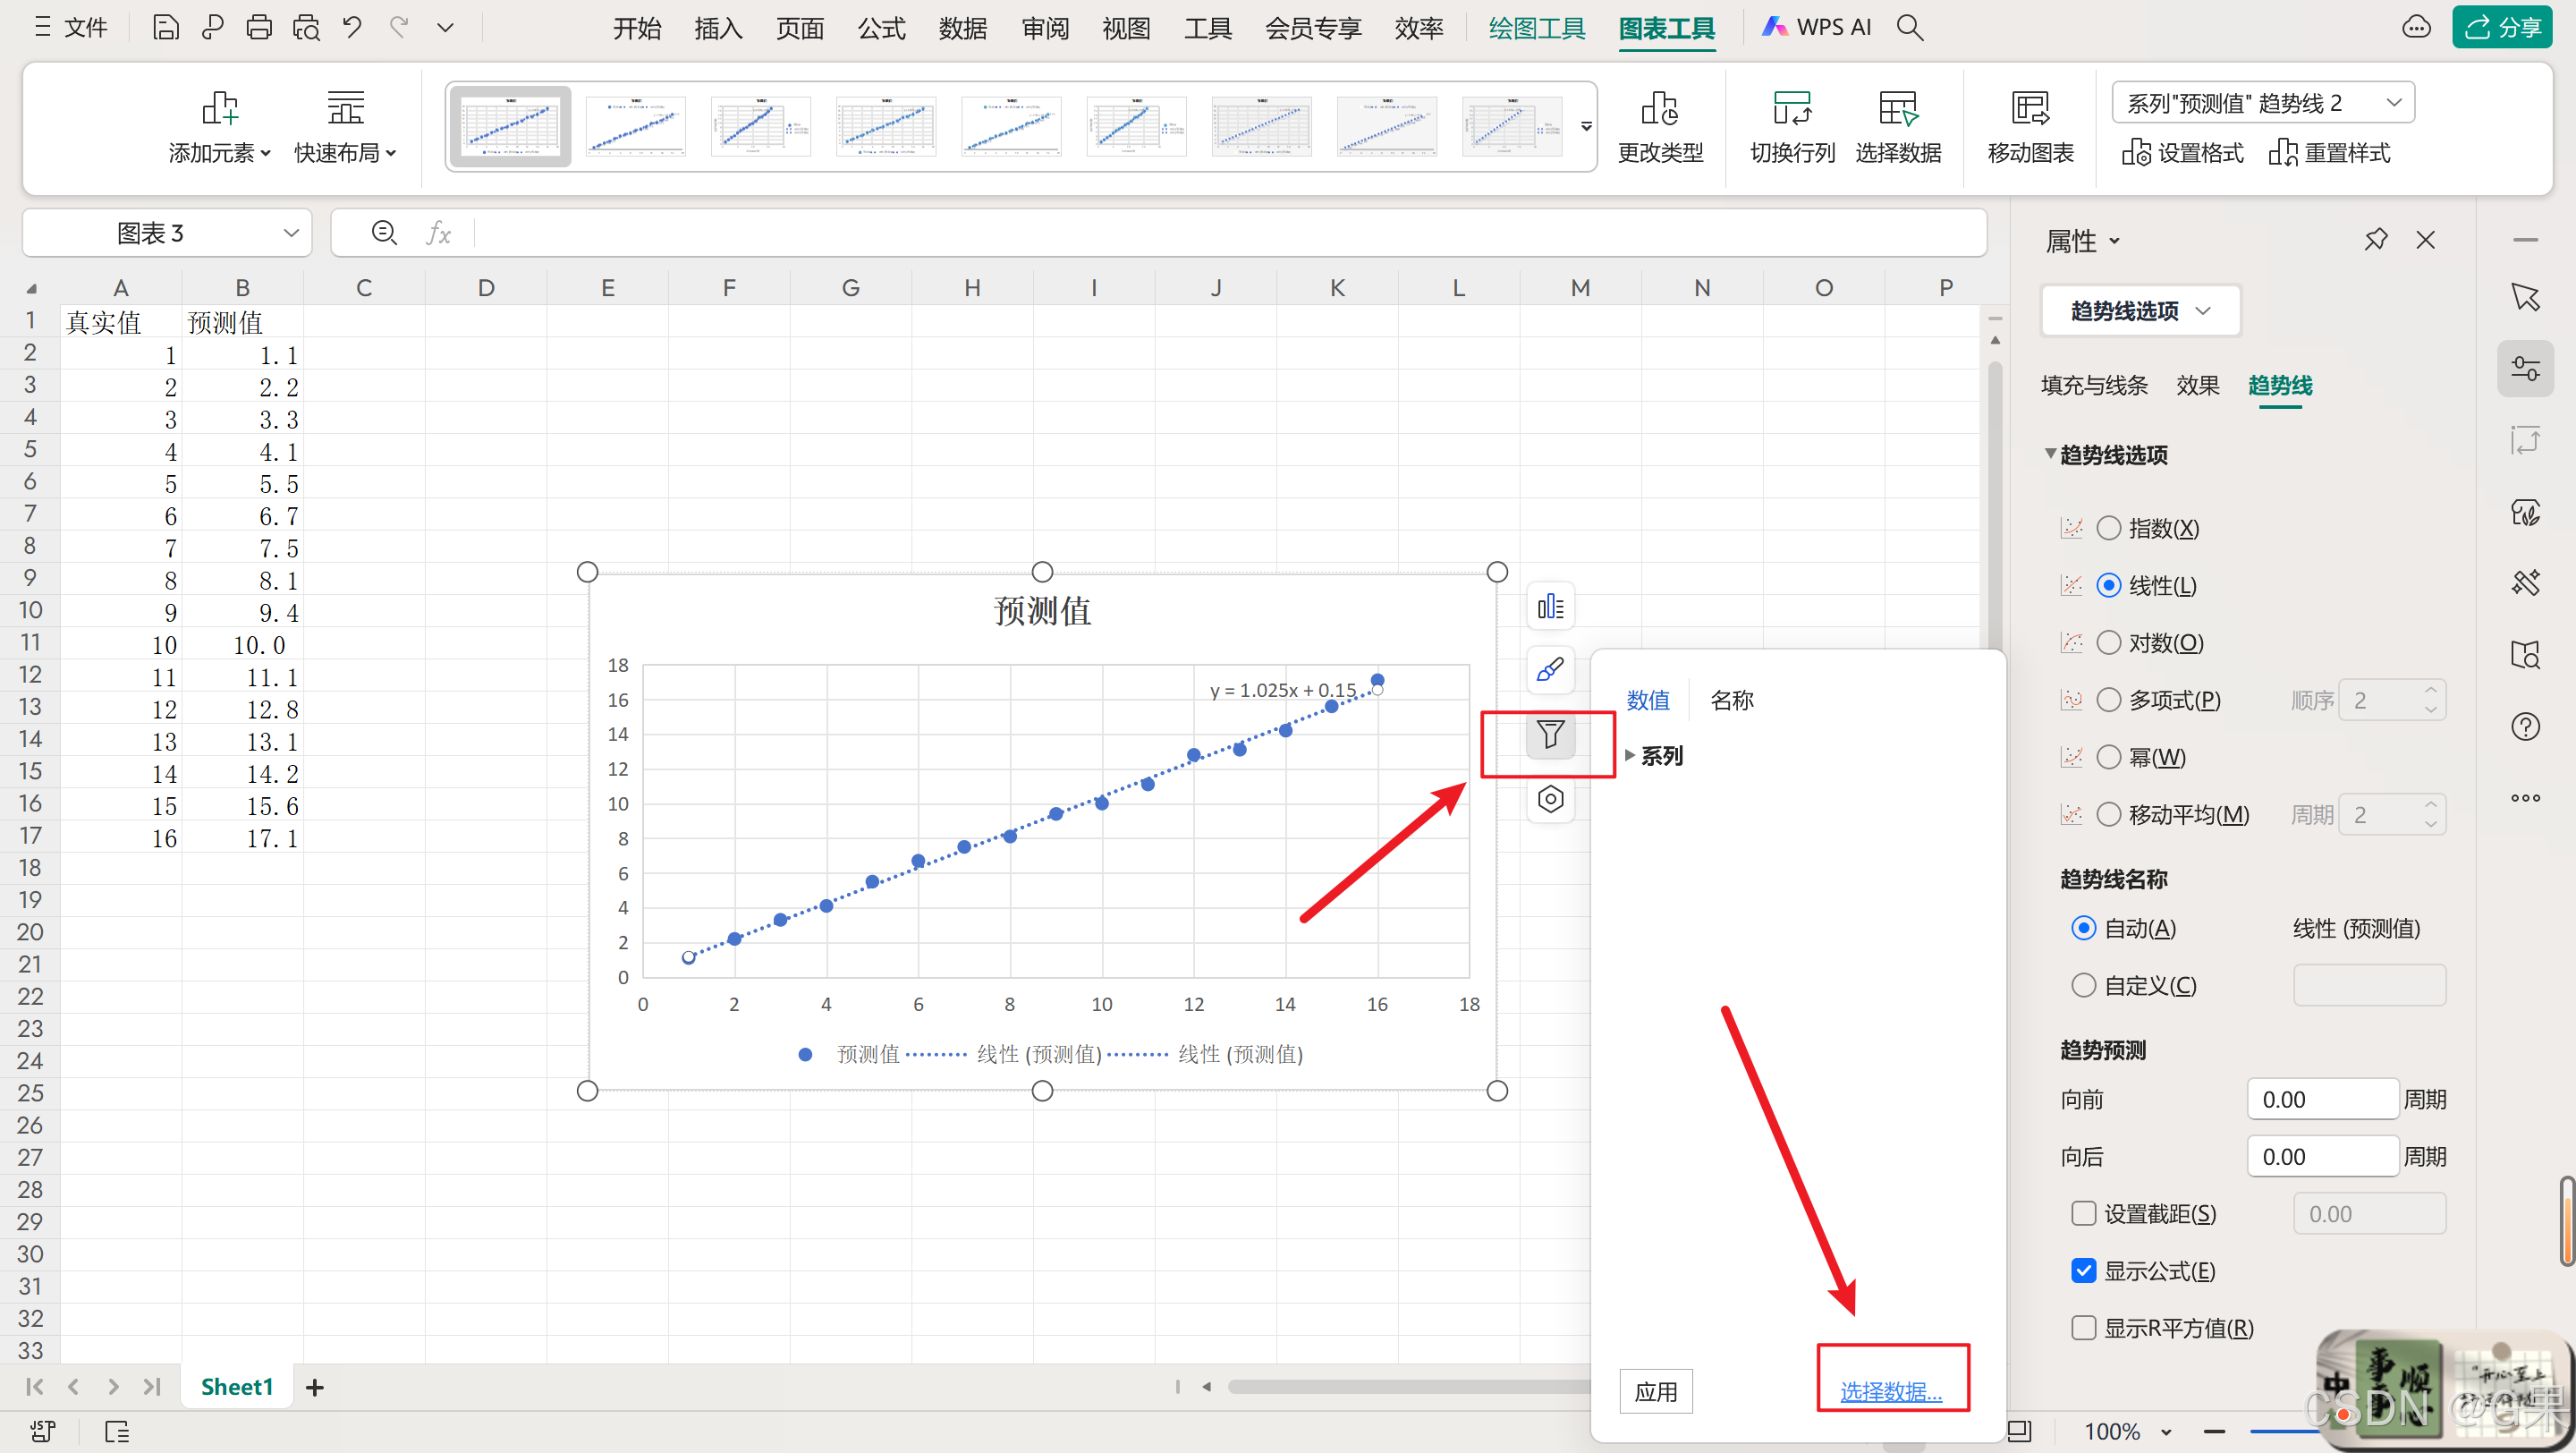2576x1453 pixels.
Task: Toggle the Display Equation 显示公式(E) checkbox
Action: pyautogui.click(x=2083, y=1271)
